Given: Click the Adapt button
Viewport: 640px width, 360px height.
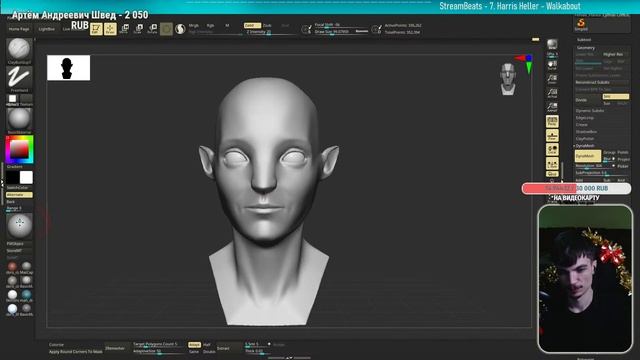Looking at the screenshot, I should coord(194,345).
